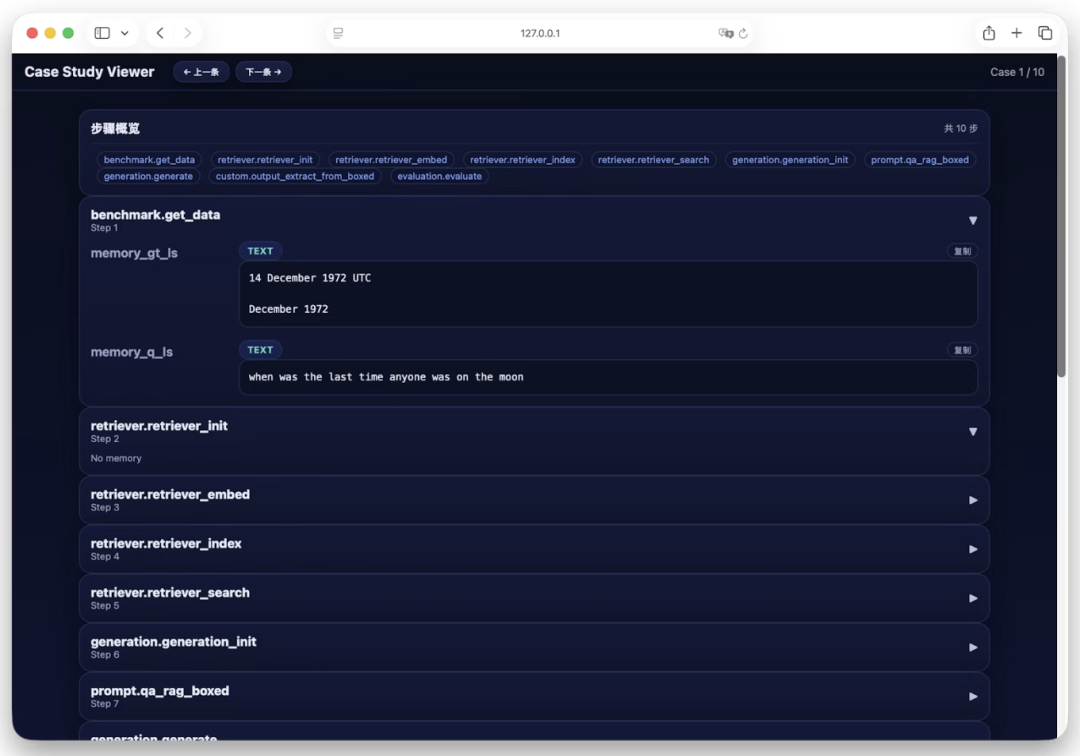Open the sidebar dropdown chevron
The height and width of the screenshot is (756, 1080).
click(x=125, y=33)
